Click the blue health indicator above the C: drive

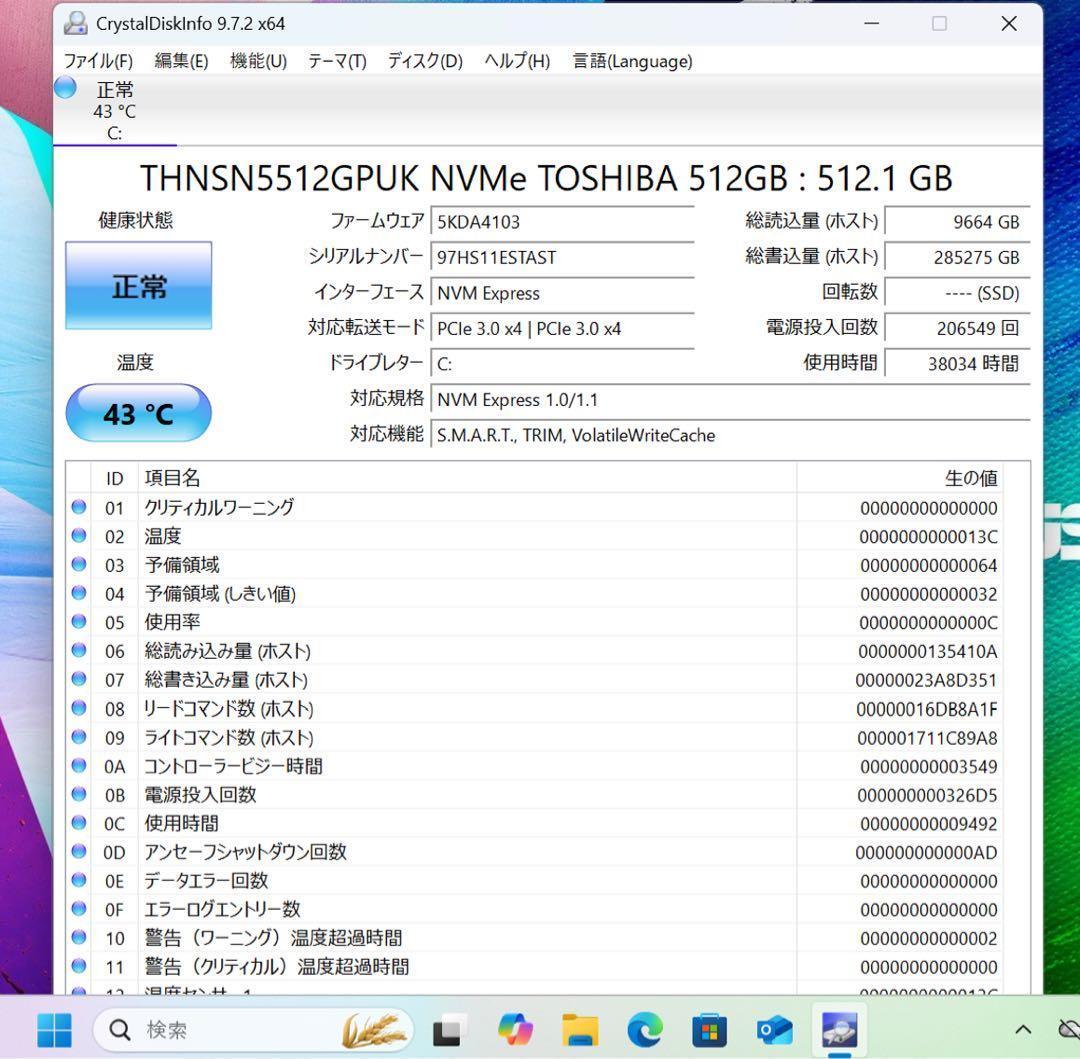[63, 88]
